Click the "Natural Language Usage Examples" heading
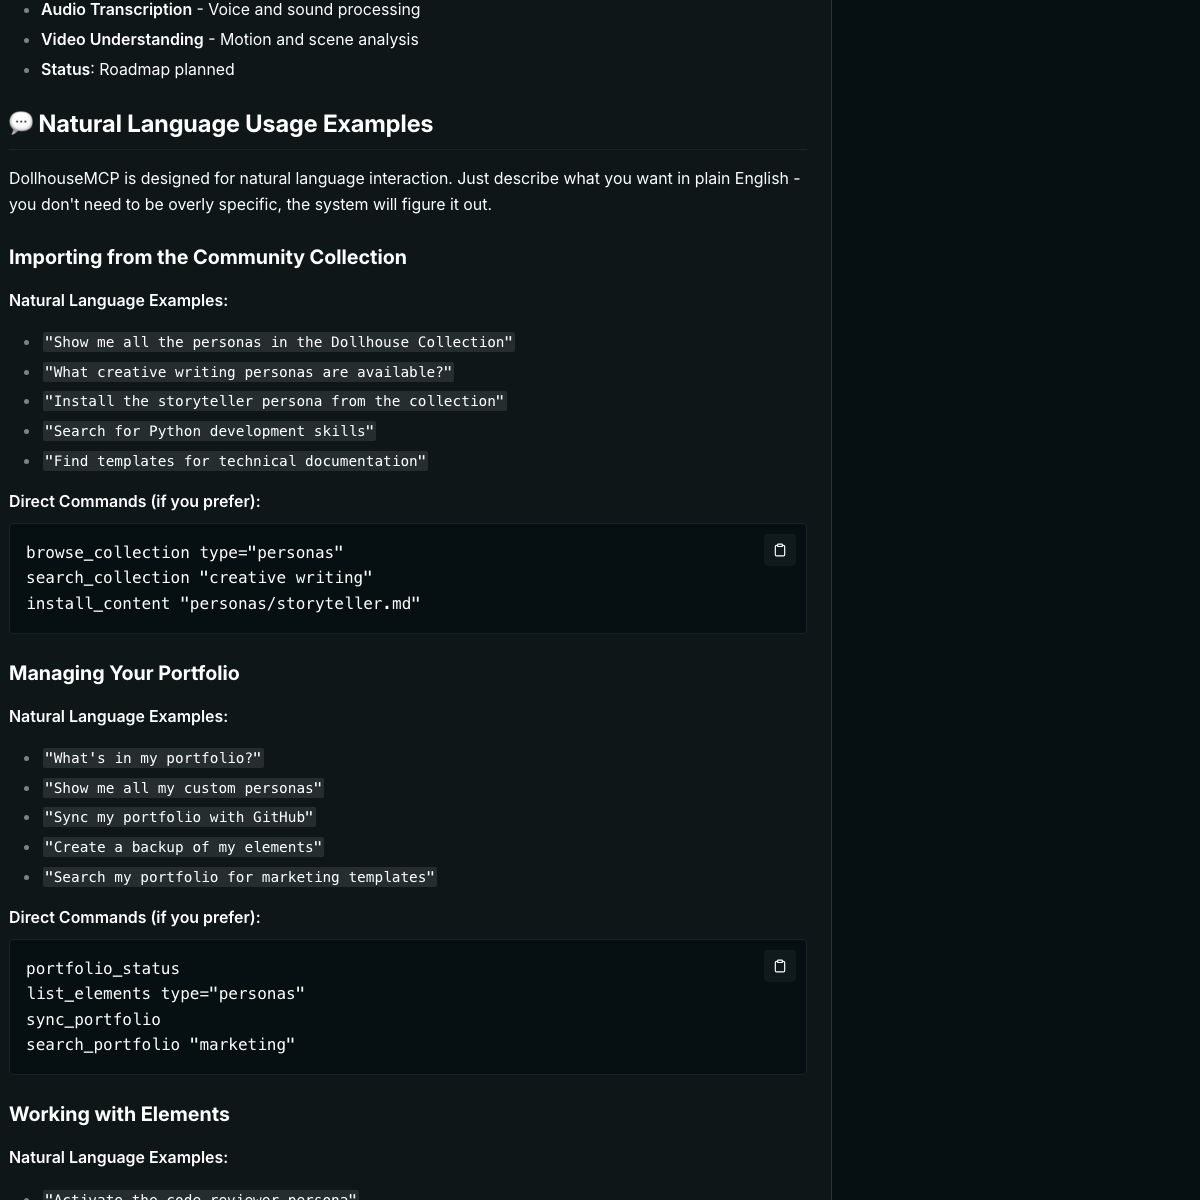The height and width of the screenshot is (1200, 1200). pyautogui.click(x=235, y=124)
